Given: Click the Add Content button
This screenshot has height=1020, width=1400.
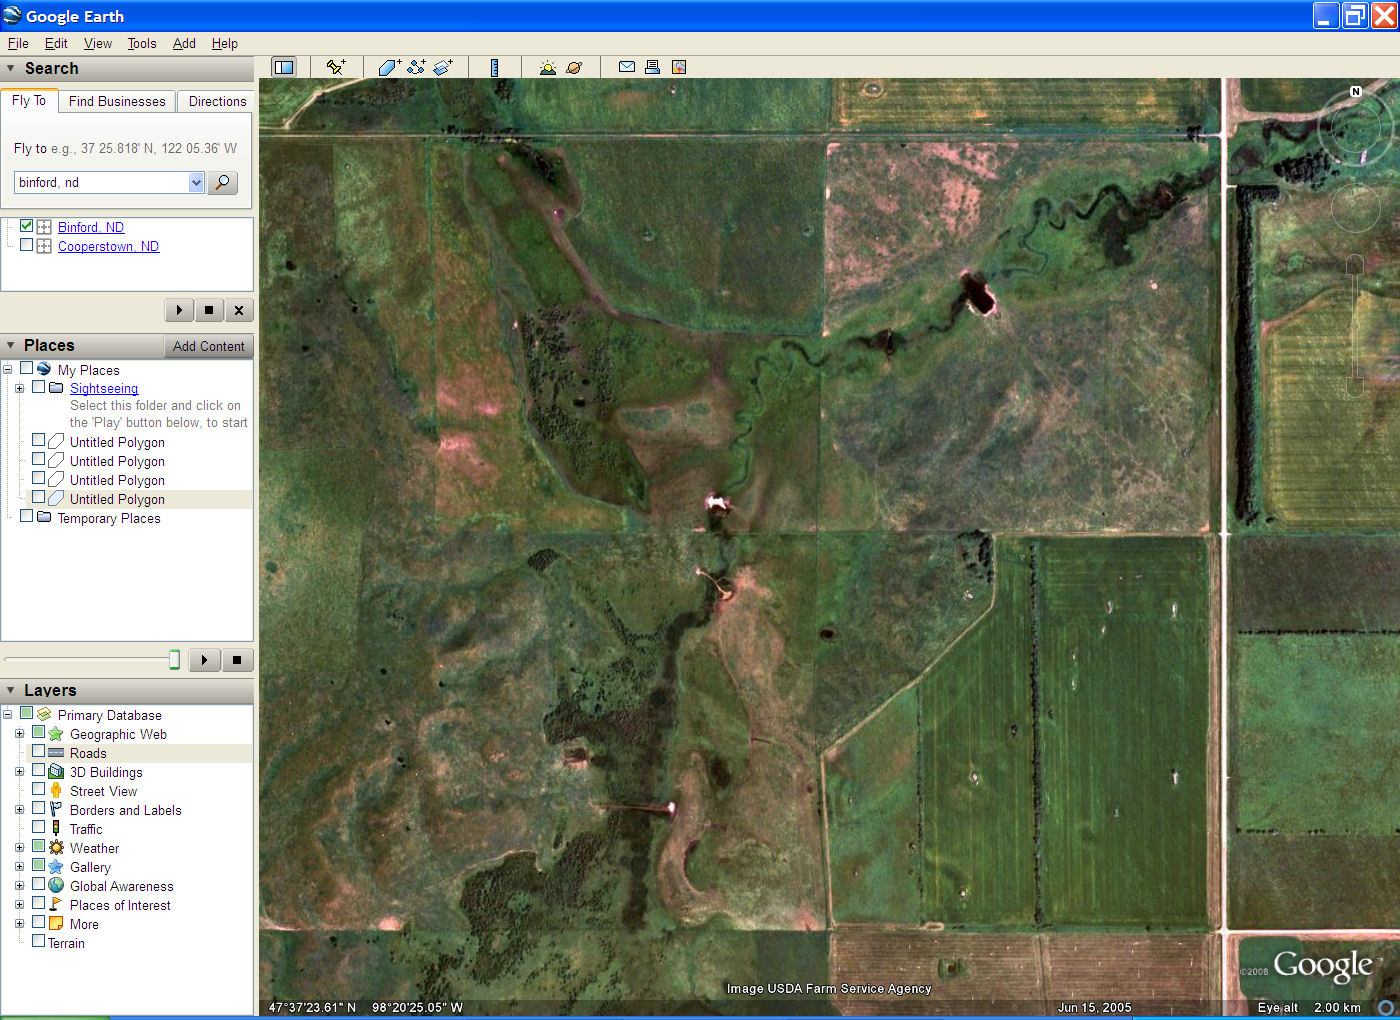Looking at the screenshot, I should click(x=208, y=346).
